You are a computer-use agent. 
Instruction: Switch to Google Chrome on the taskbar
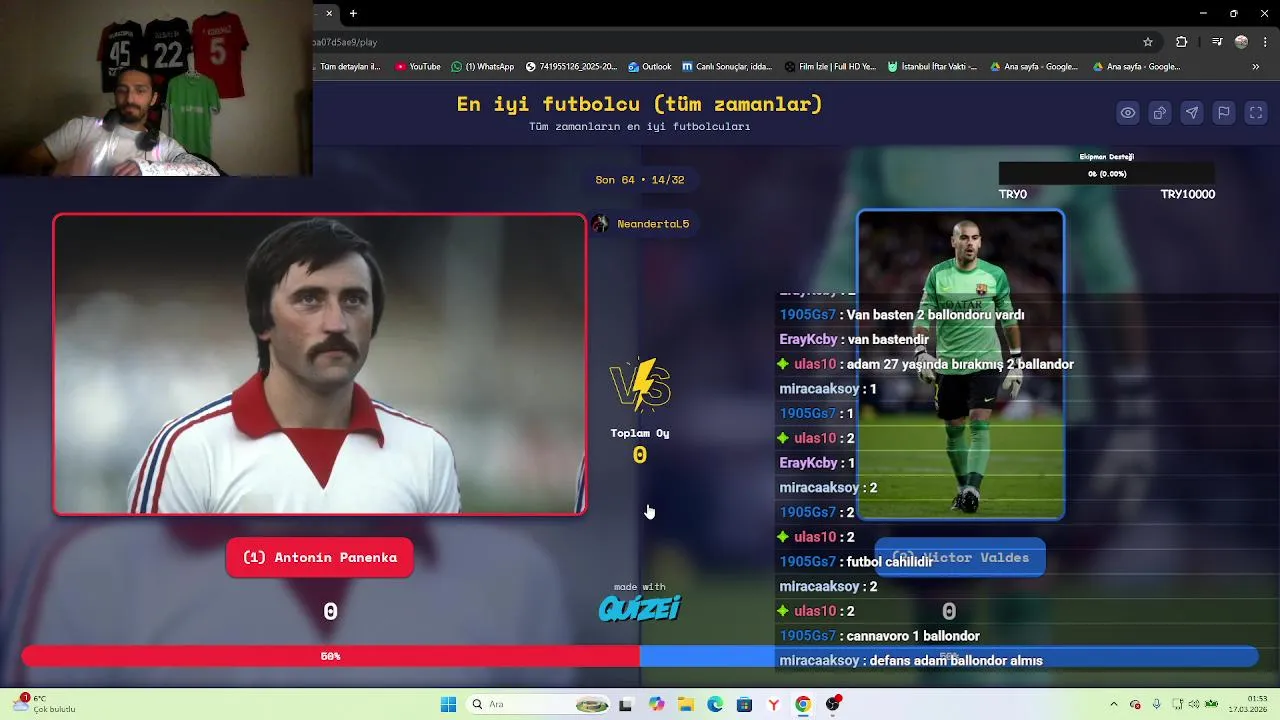(x=803, y=704)
